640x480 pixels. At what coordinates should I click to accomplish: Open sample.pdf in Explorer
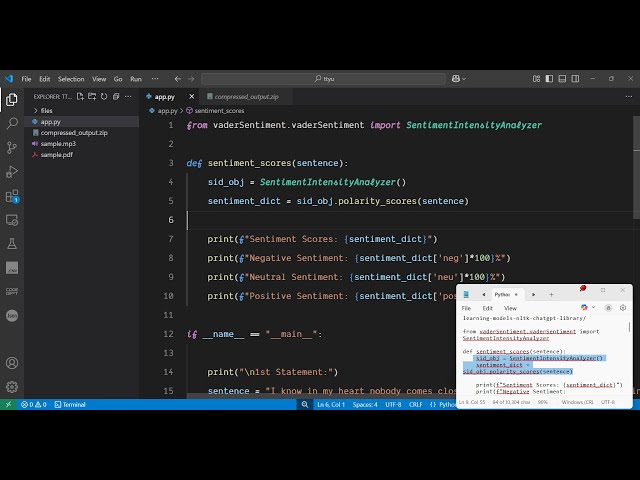tap(82, 155)
